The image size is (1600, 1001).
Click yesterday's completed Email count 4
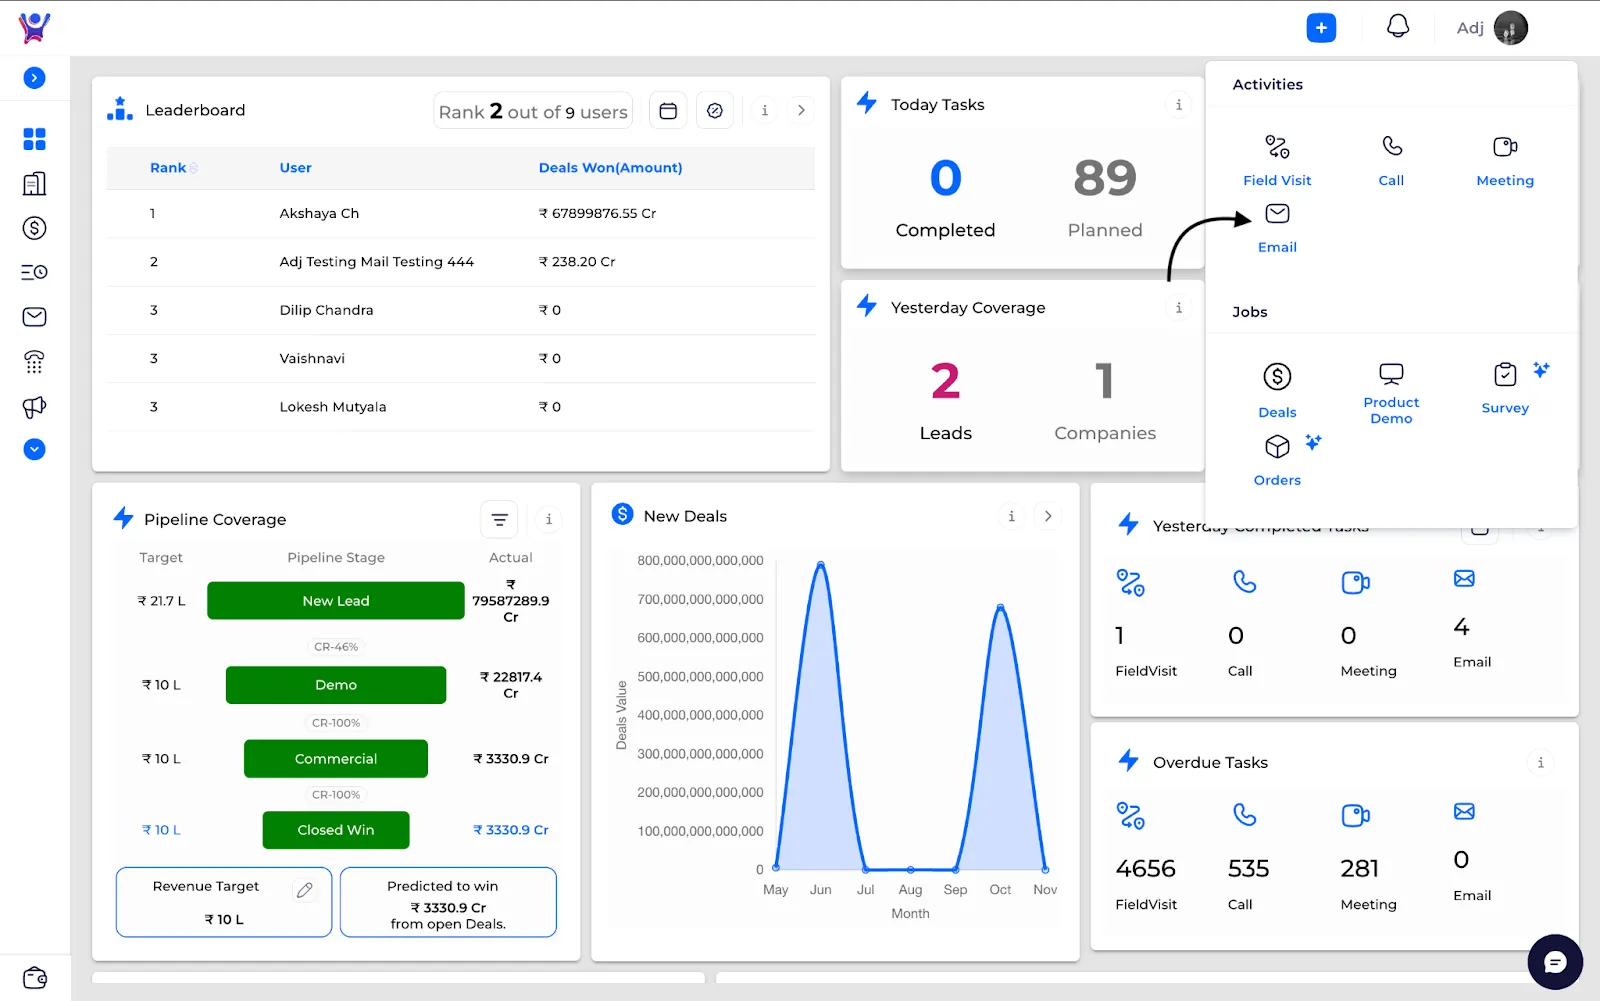pyautogui.click(x=1462, y=627)
